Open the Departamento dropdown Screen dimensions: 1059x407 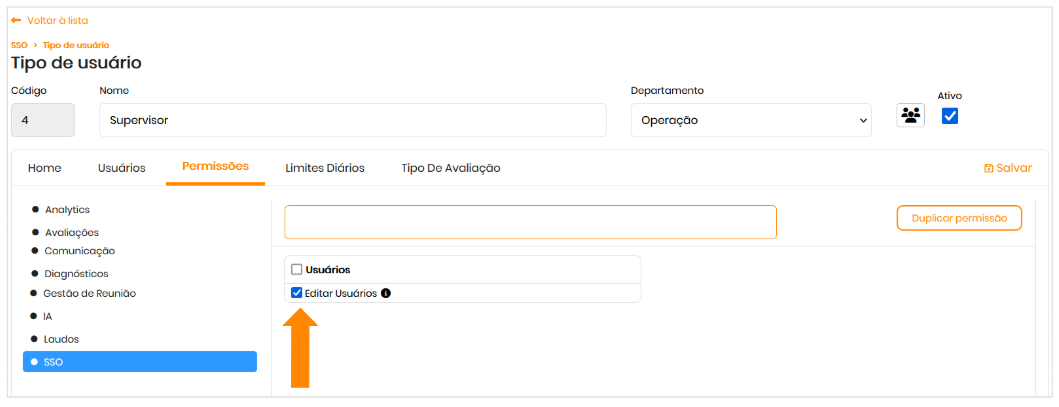[750, 120]
